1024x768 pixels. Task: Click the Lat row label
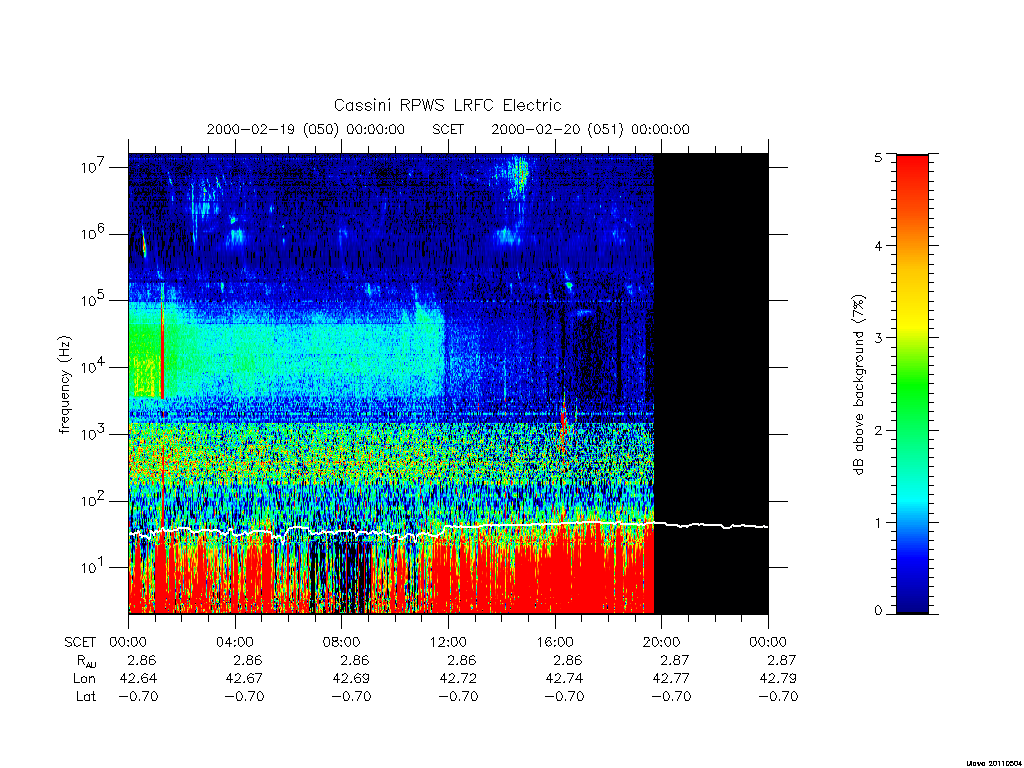(86, 696)
